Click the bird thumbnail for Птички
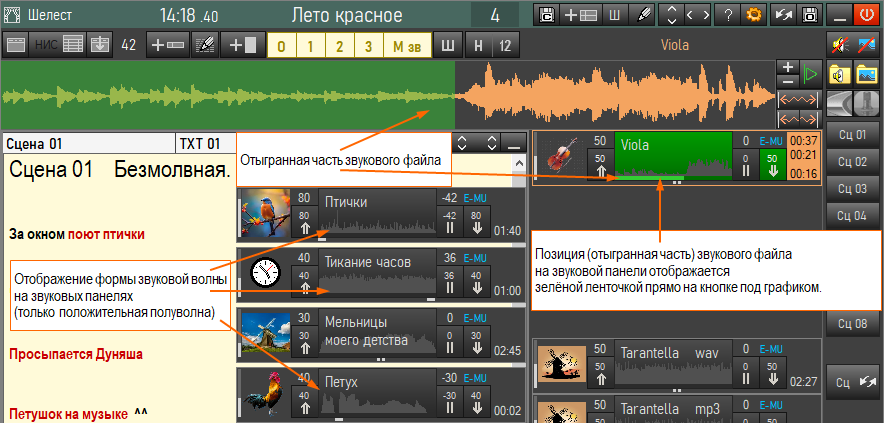Image resolution: width=884 pixels, height=423 pixels. (265, 213)
